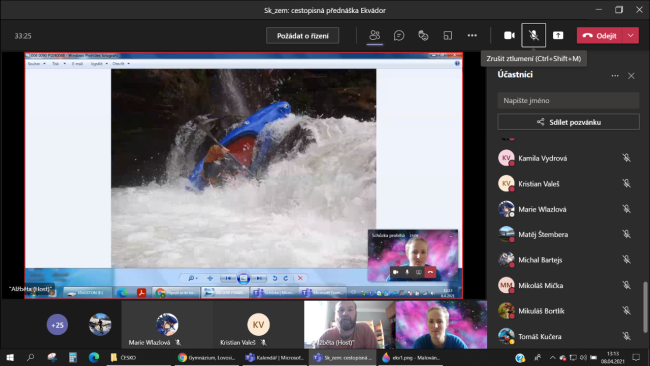Viewport: 650px width, 366px height.
Task: Select the galaxy-background participant video tile
Action: pyautogui.click(x=441, y=325)
